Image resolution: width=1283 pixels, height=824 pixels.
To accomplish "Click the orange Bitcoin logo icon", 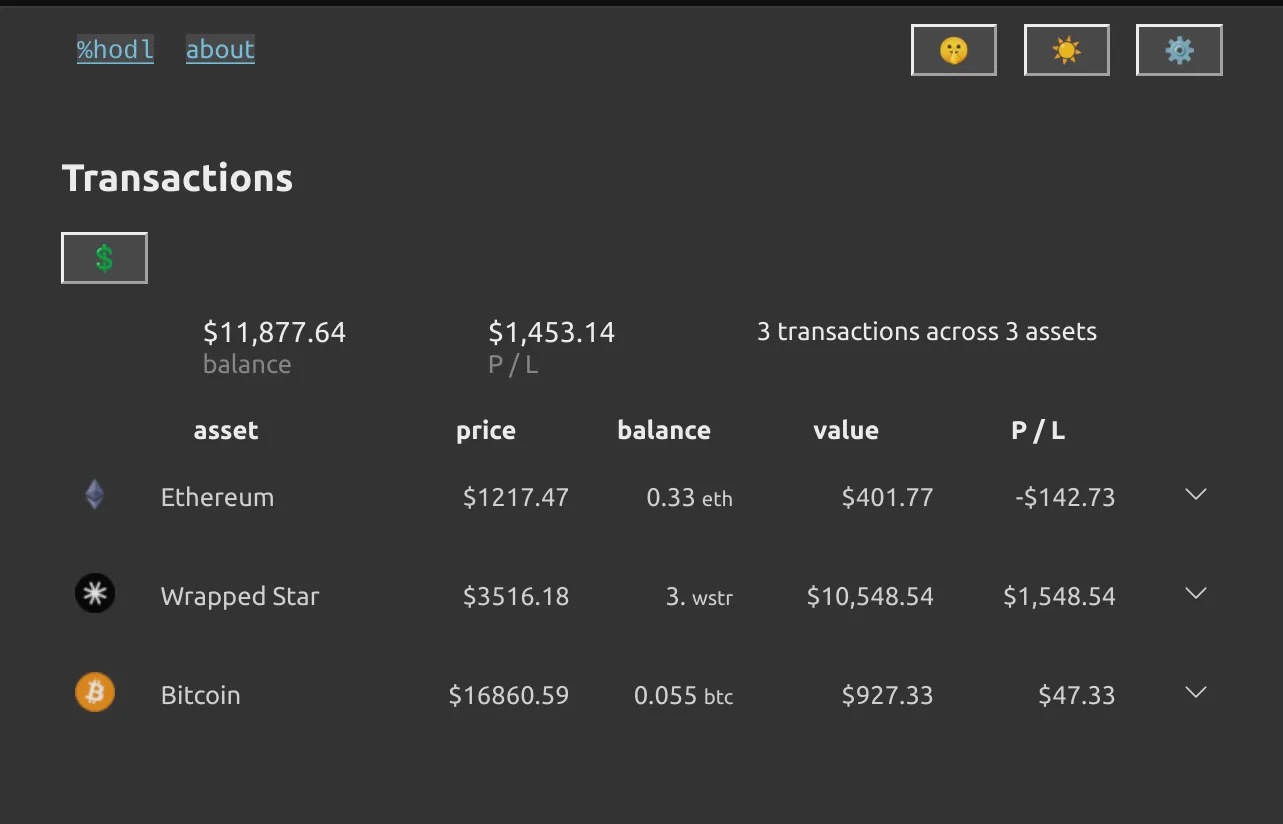I will (x=95, y=693).
